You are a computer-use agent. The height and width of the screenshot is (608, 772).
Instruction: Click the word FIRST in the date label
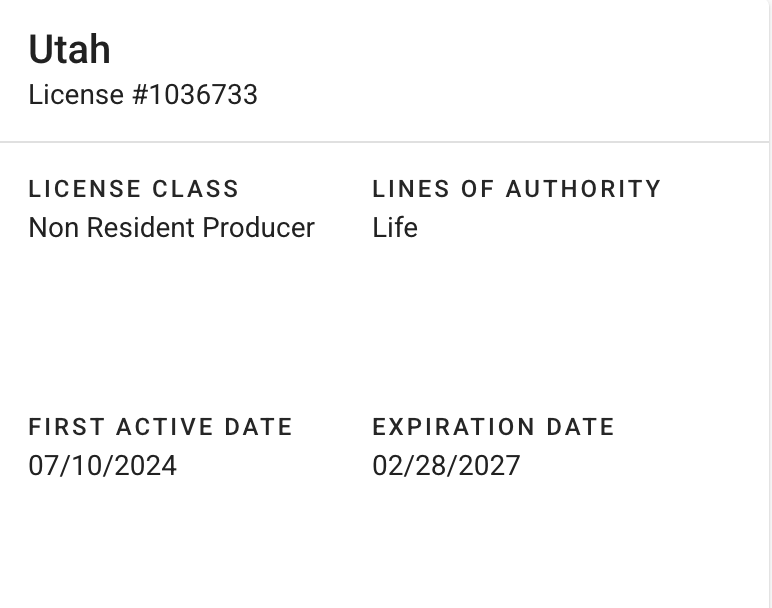coord(67,427)
